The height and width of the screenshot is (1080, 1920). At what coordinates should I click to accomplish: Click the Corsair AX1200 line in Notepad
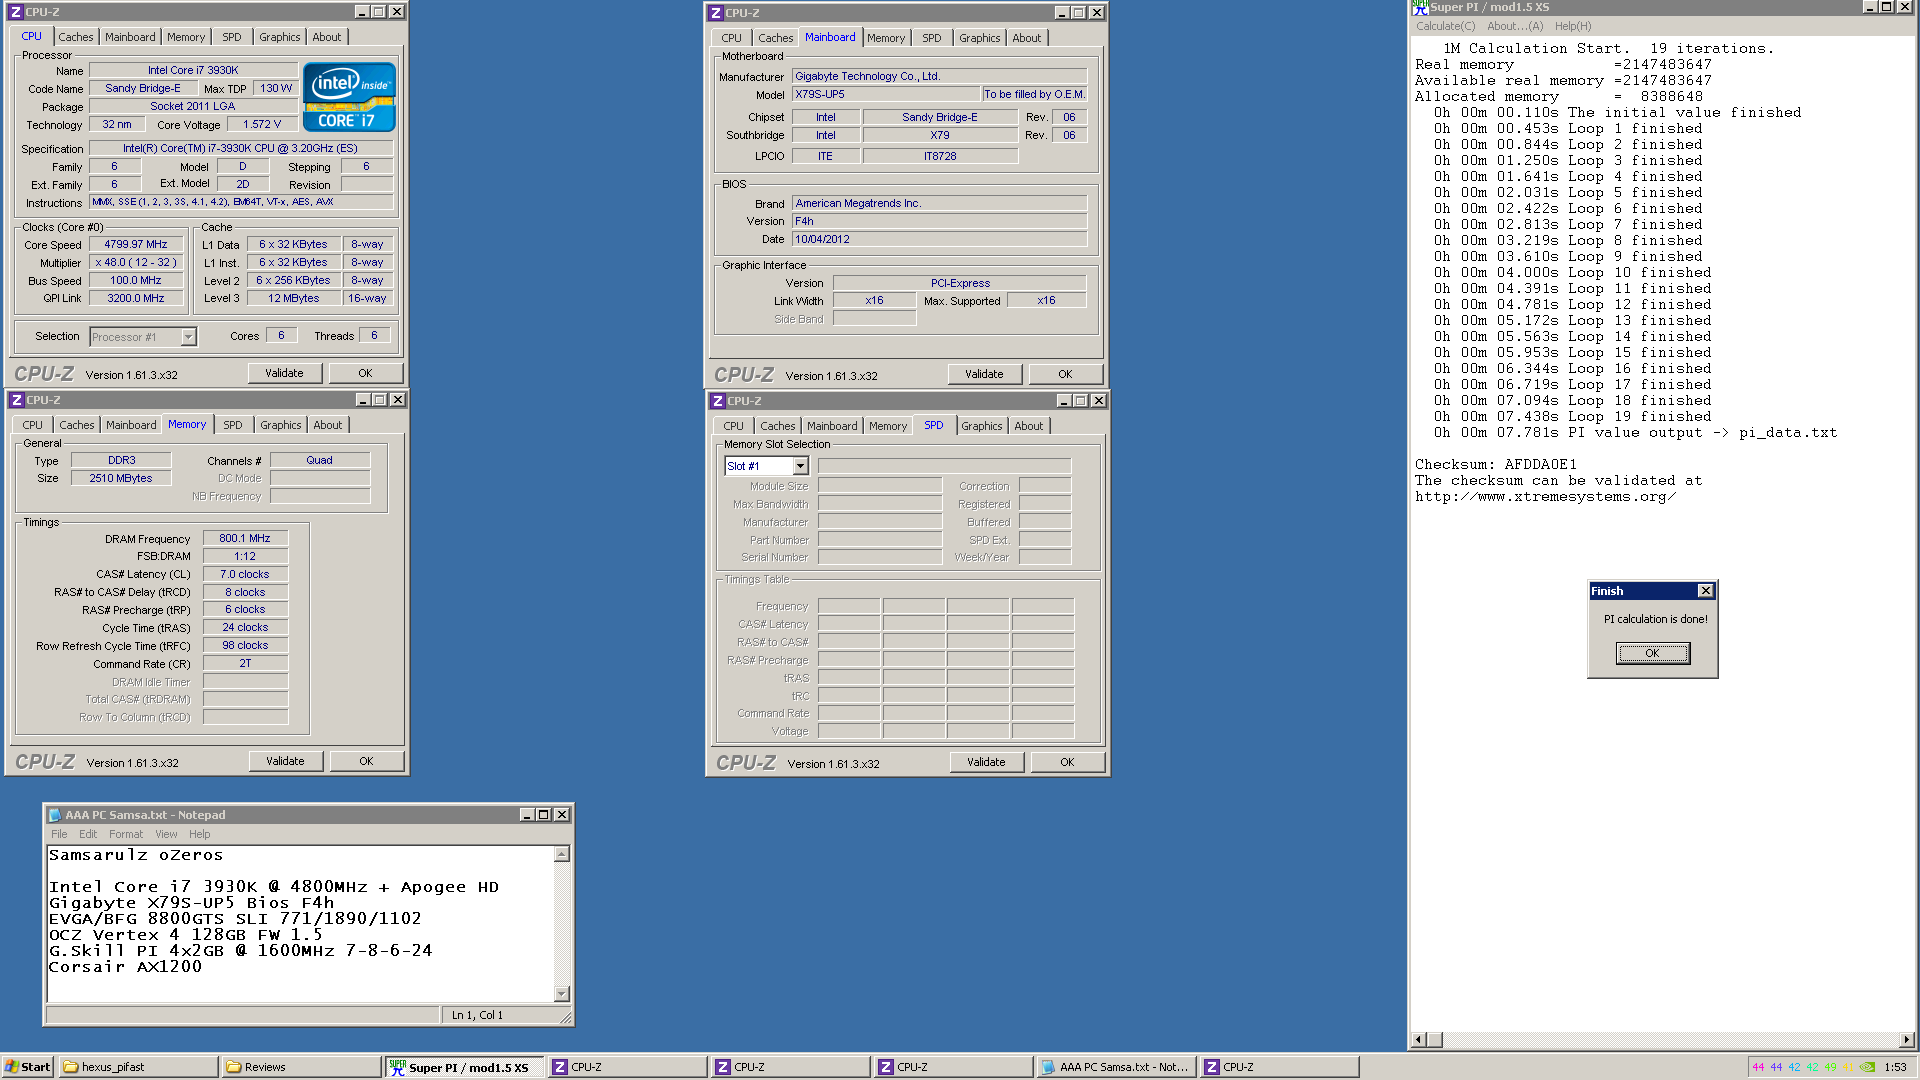[x=125, y=967]
